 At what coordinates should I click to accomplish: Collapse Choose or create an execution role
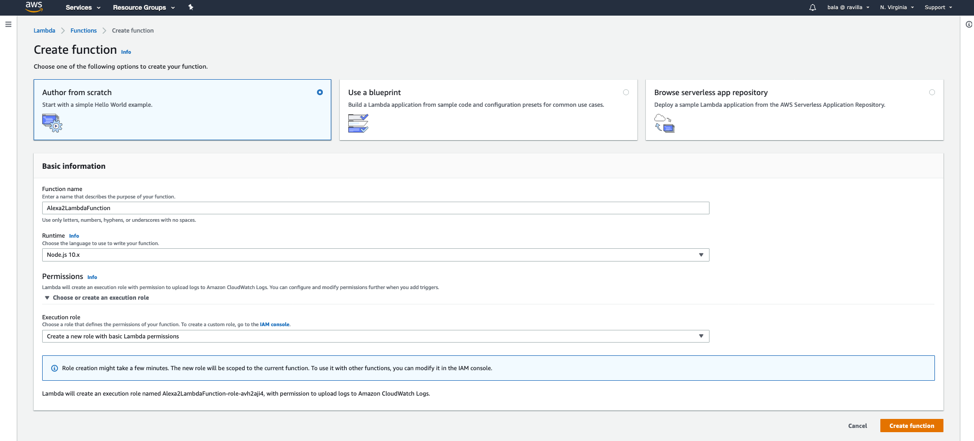[x=96, y=298]
